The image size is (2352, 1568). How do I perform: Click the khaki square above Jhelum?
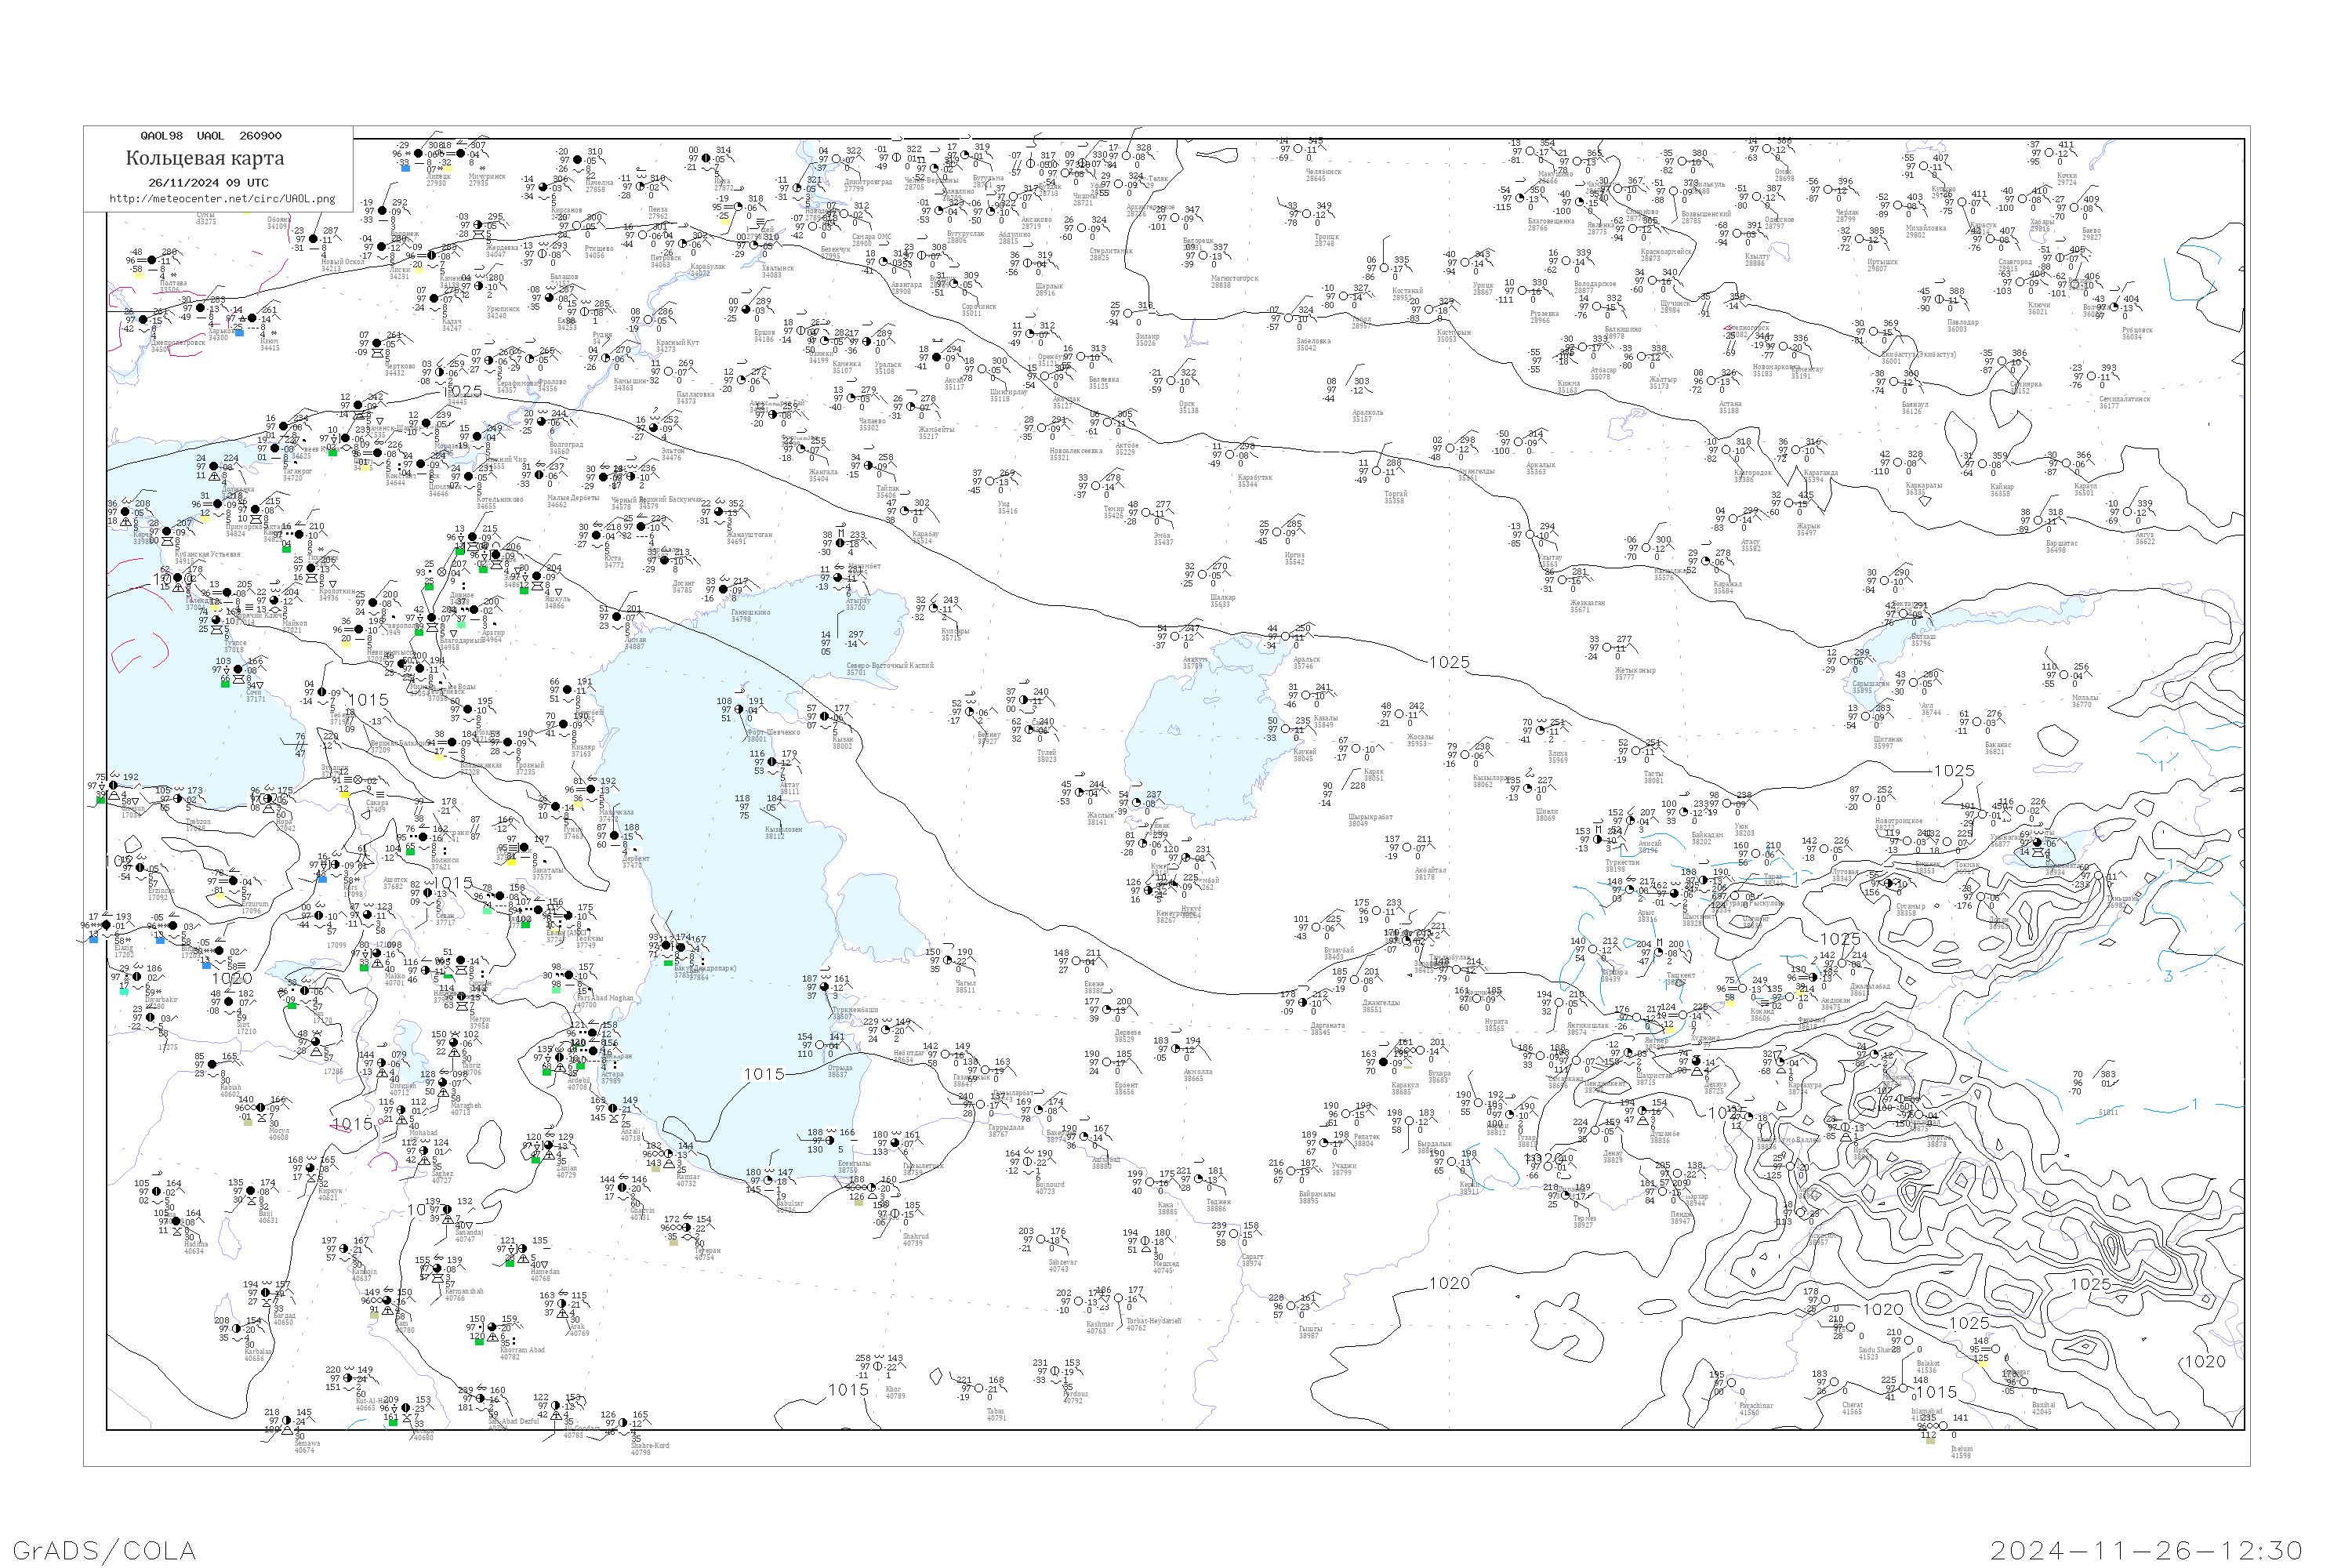[1930, 1440]
